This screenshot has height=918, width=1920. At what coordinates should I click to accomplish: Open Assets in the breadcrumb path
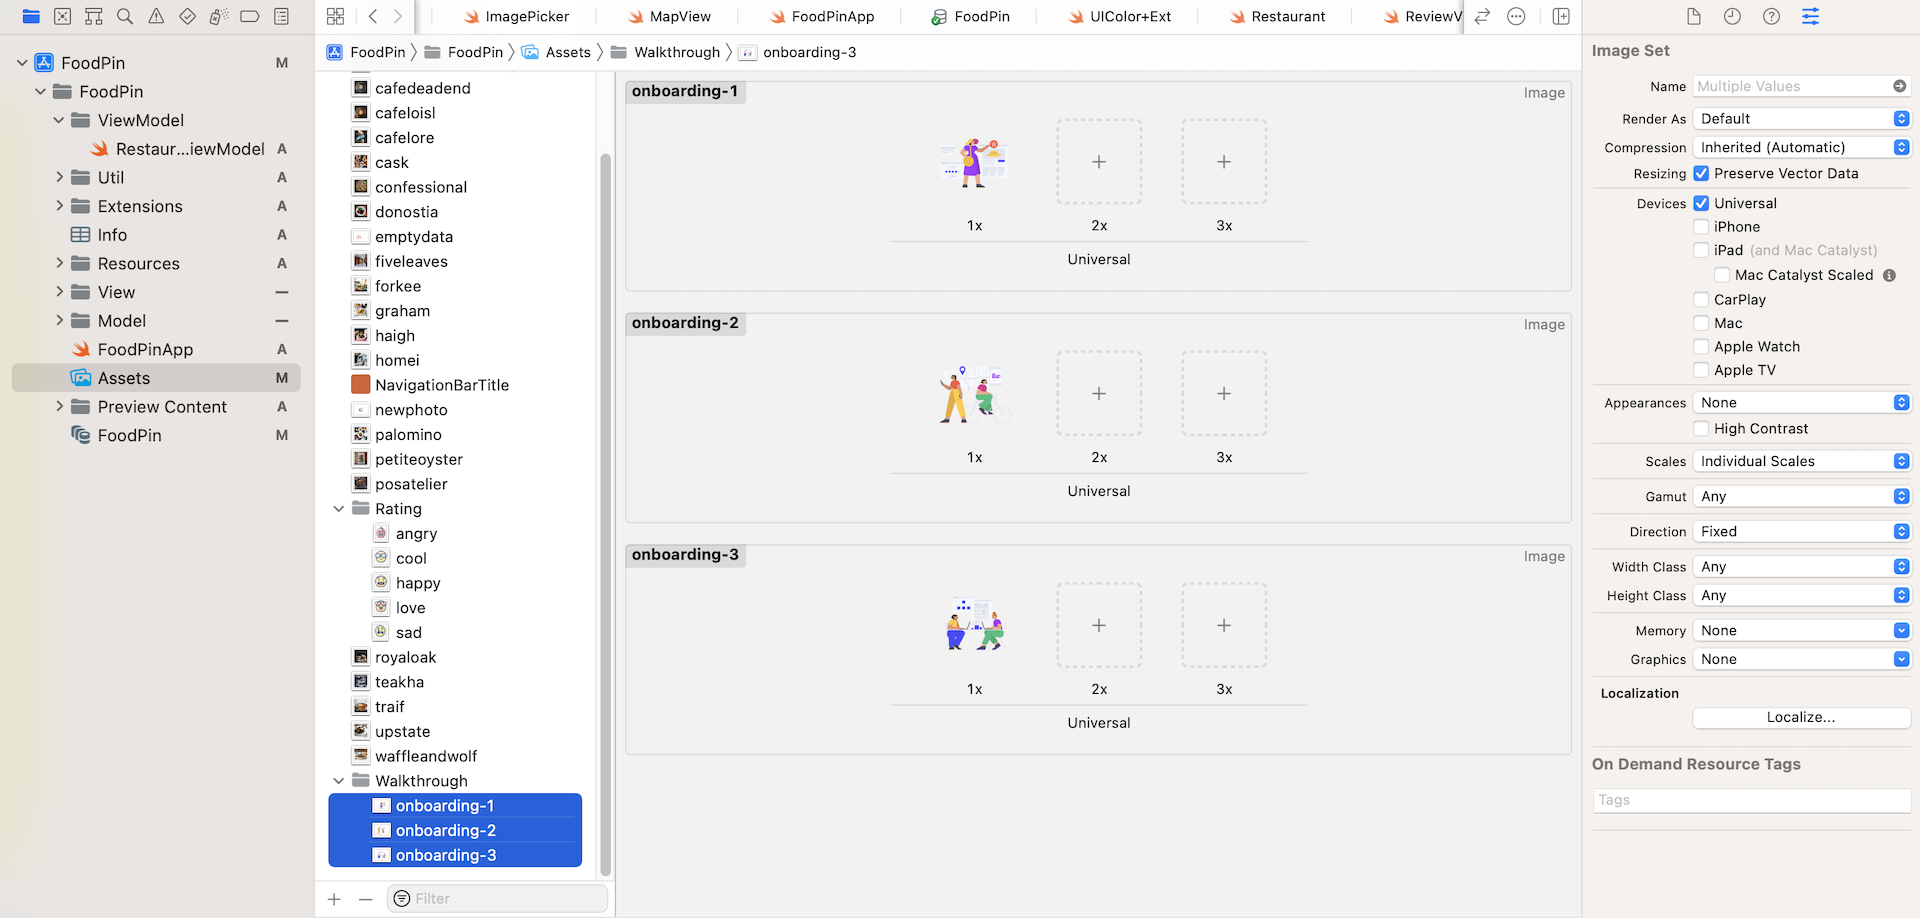point(569,52)
